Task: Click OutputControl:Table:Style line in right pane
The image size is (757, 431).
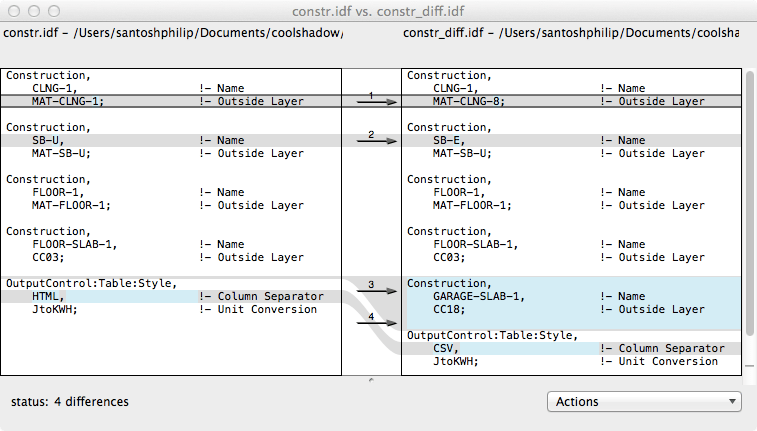Action: tap(572, 335)
